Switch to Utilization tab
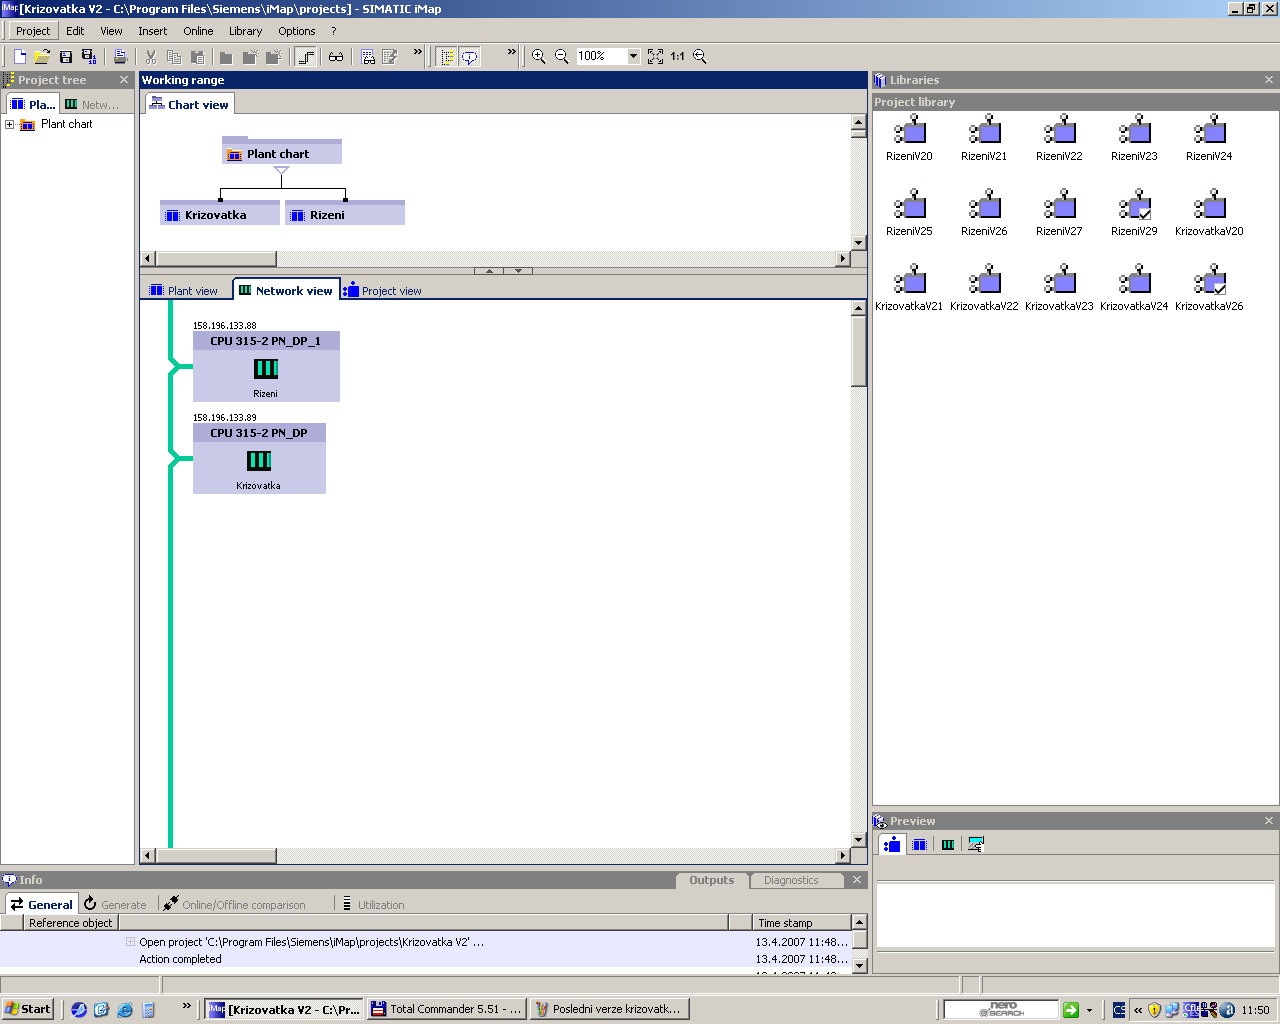Screen dimensions: 1280x1024 pyautogui.click(x=372, y=904)
